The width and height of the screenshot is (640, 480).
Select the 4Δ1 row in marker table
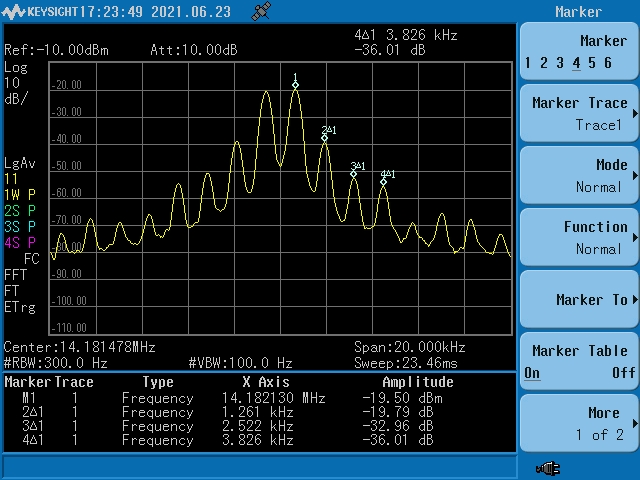(229, 440)
